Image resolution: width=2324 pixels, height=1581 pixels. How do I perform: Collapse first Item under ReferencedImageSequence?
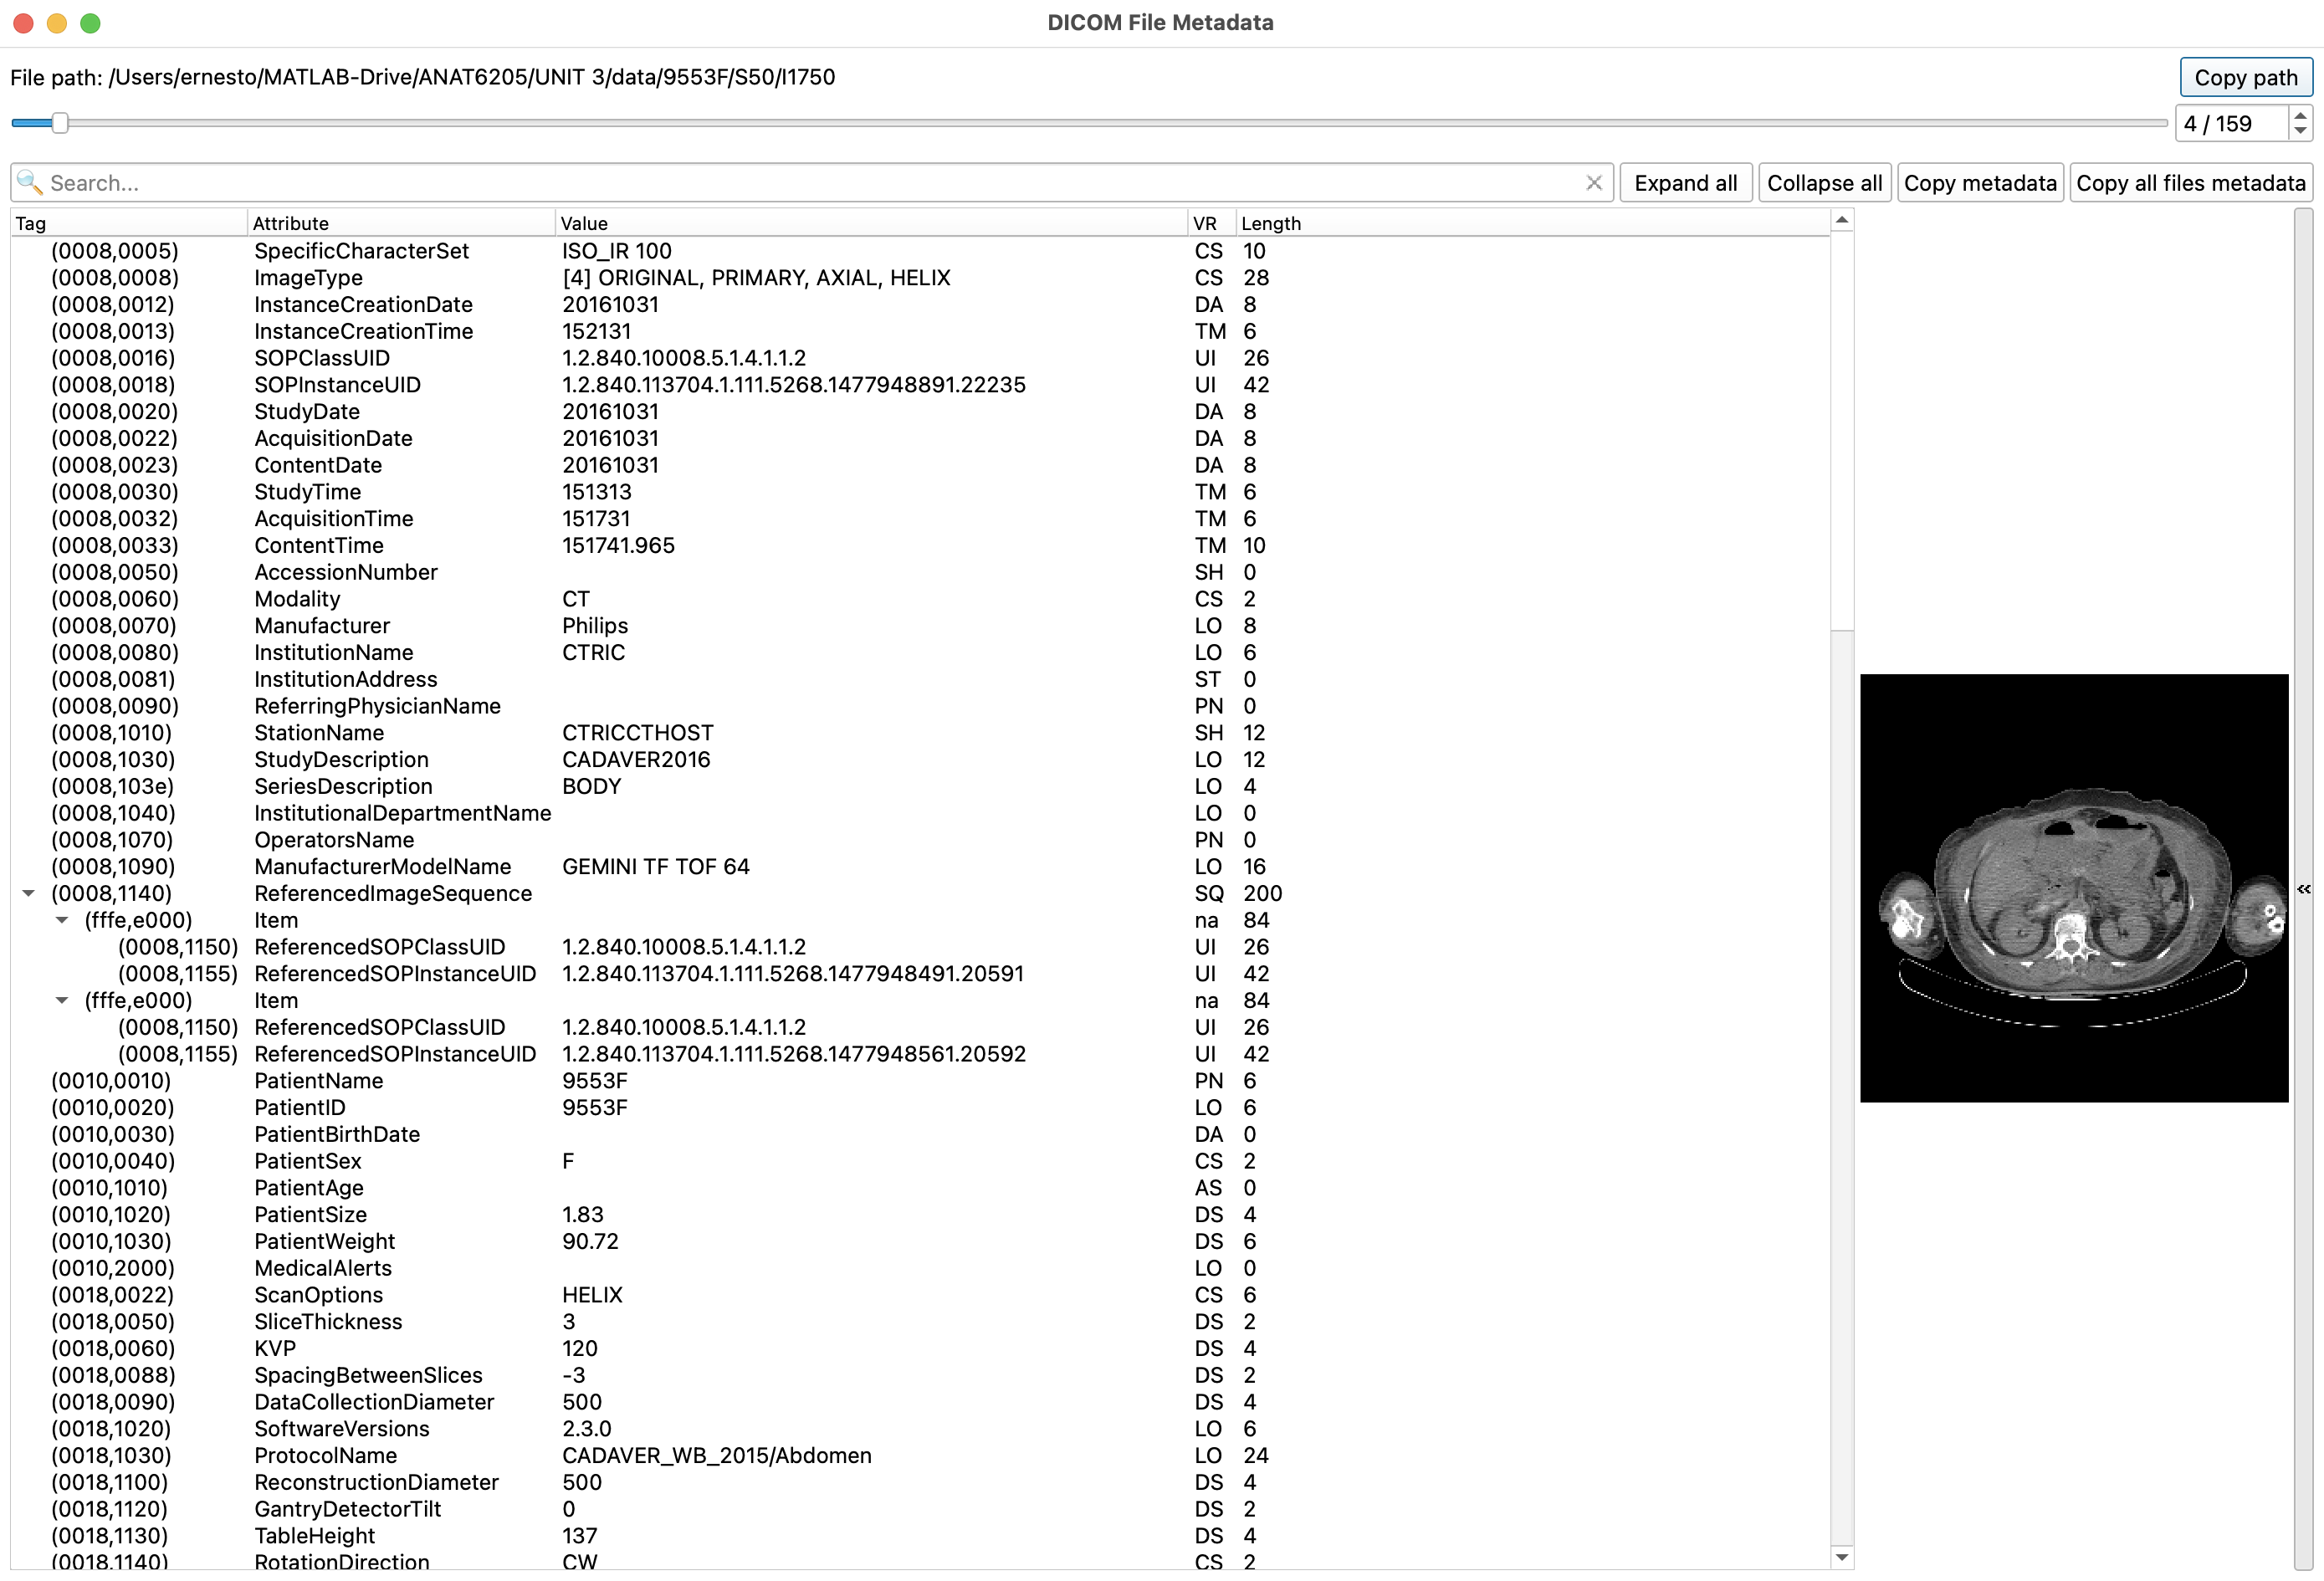pos(62,920)
